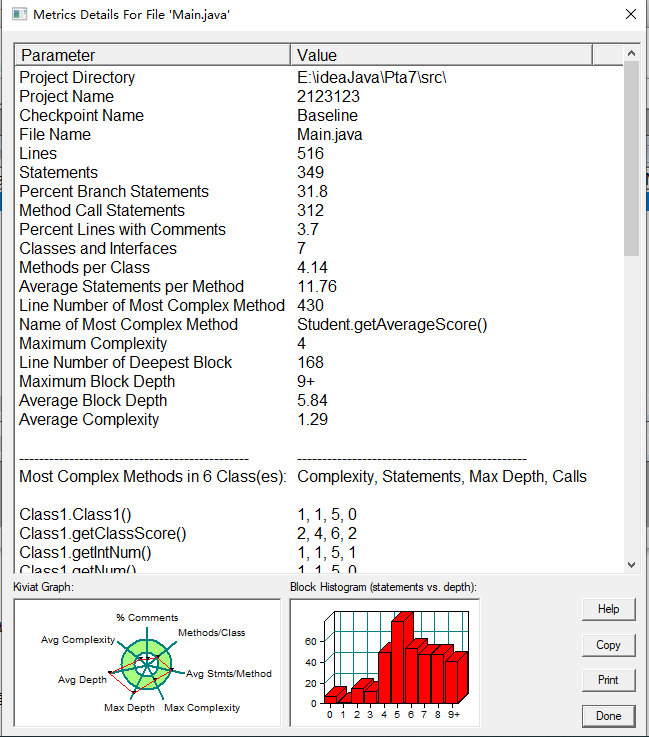Click the Kiviat Graph chart
Screen dimensions: 649x737
click(147, 663)
